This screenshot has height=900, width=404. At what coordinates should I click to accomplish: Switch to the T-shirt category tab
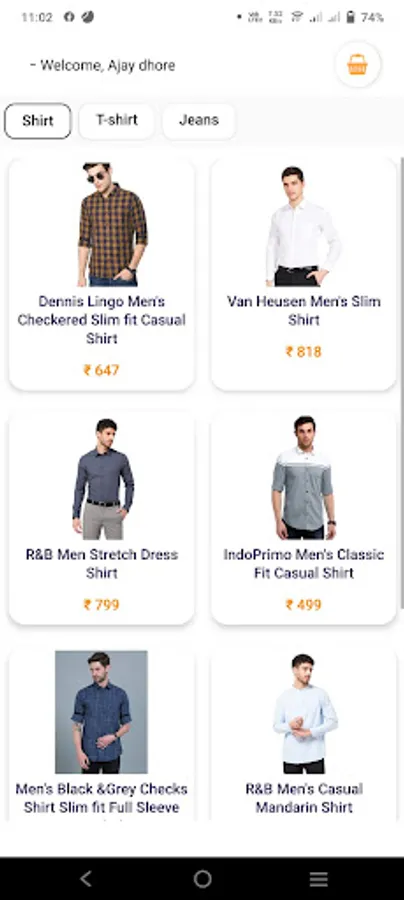[x=116, y=120]
